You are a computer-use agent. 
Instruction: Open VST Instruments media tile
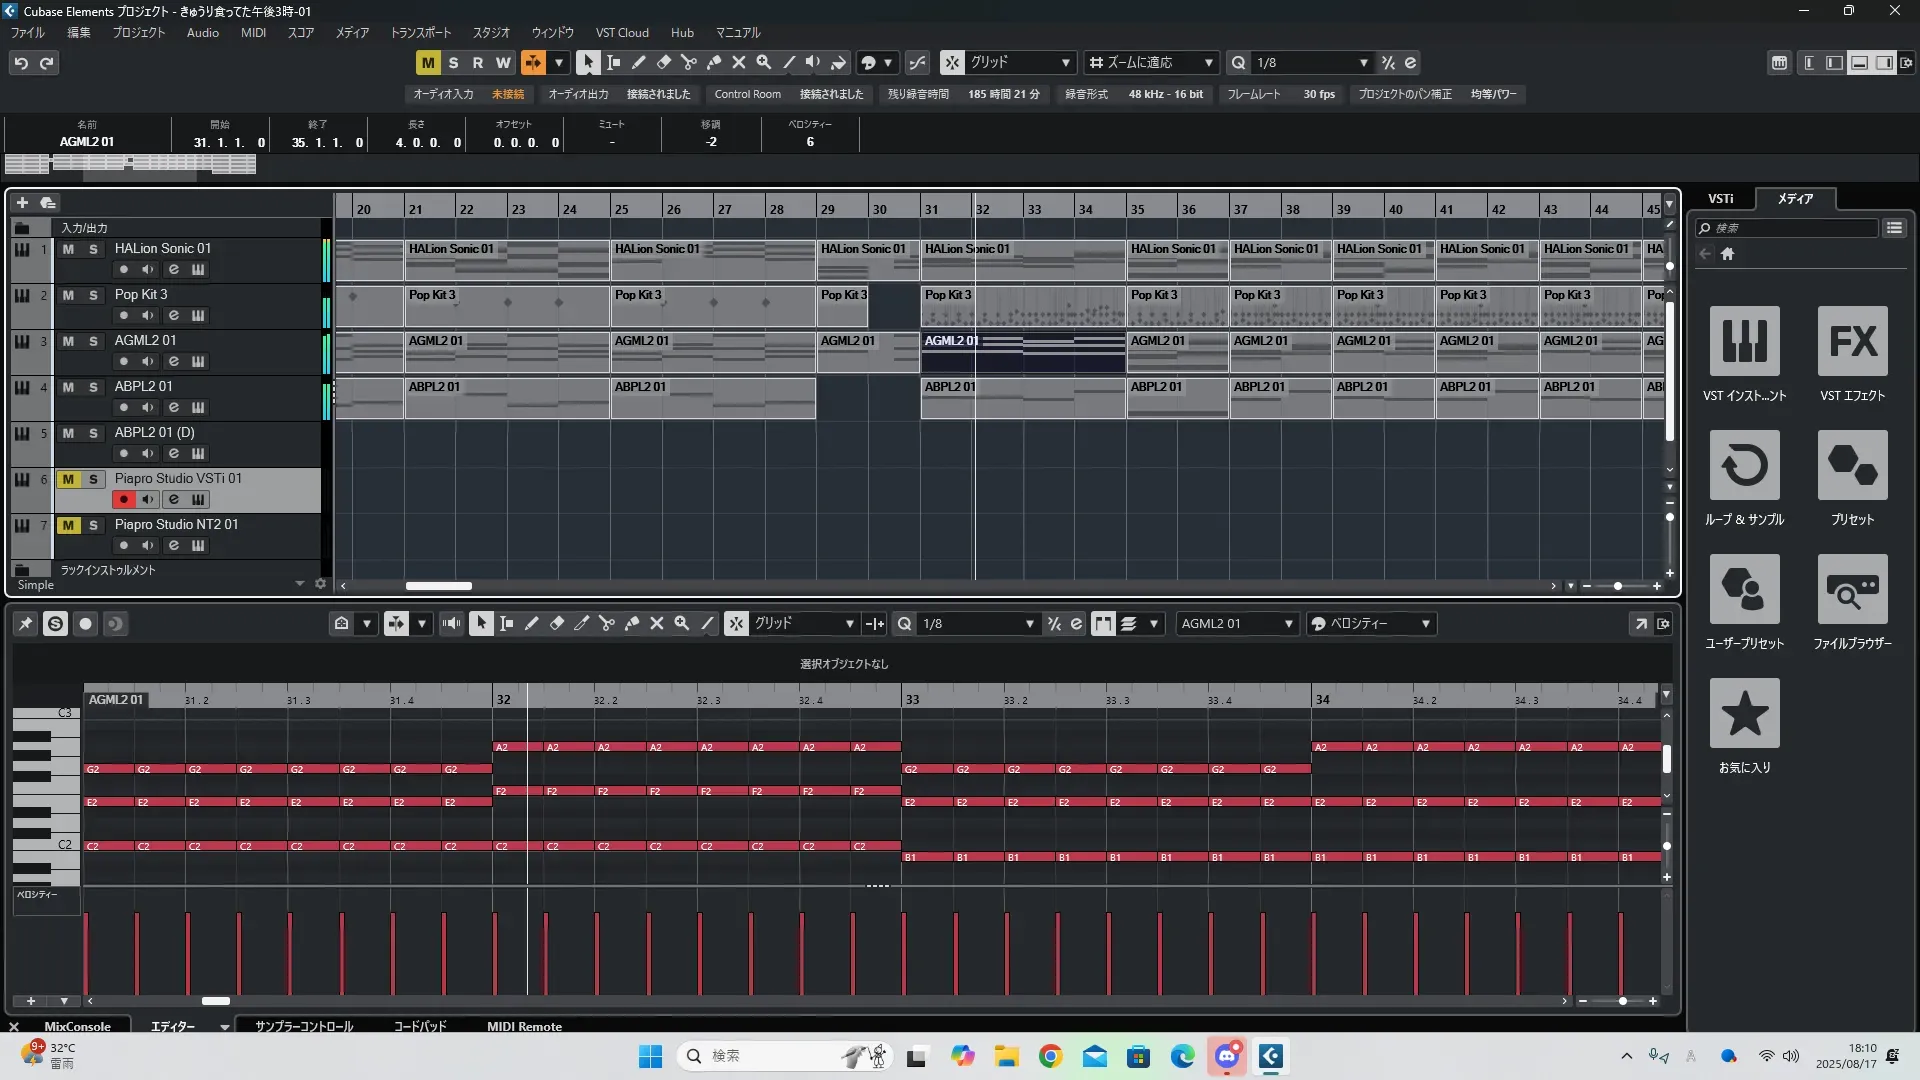point(1744,342)
